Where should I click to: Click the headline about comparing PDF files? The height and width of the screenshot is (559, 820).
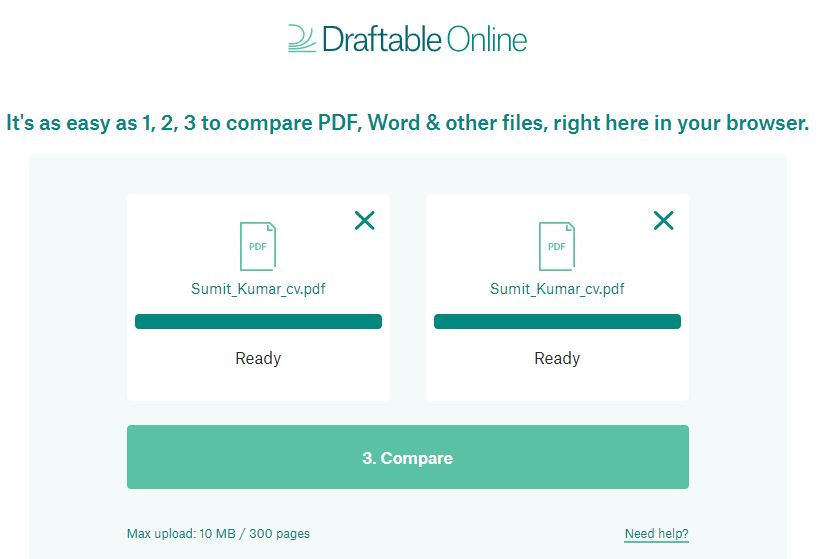(x=407, y=123)
